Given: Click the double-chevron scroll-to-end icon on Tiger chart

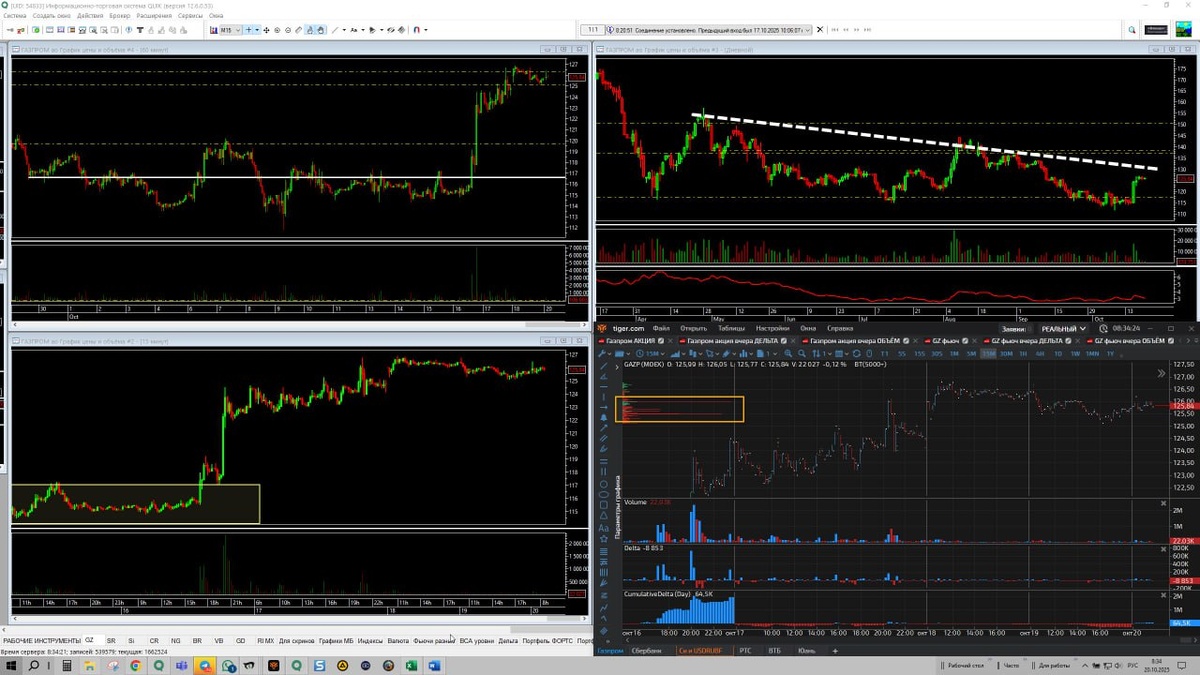Looking at the screenshot, I should [x=1161, y=373].
